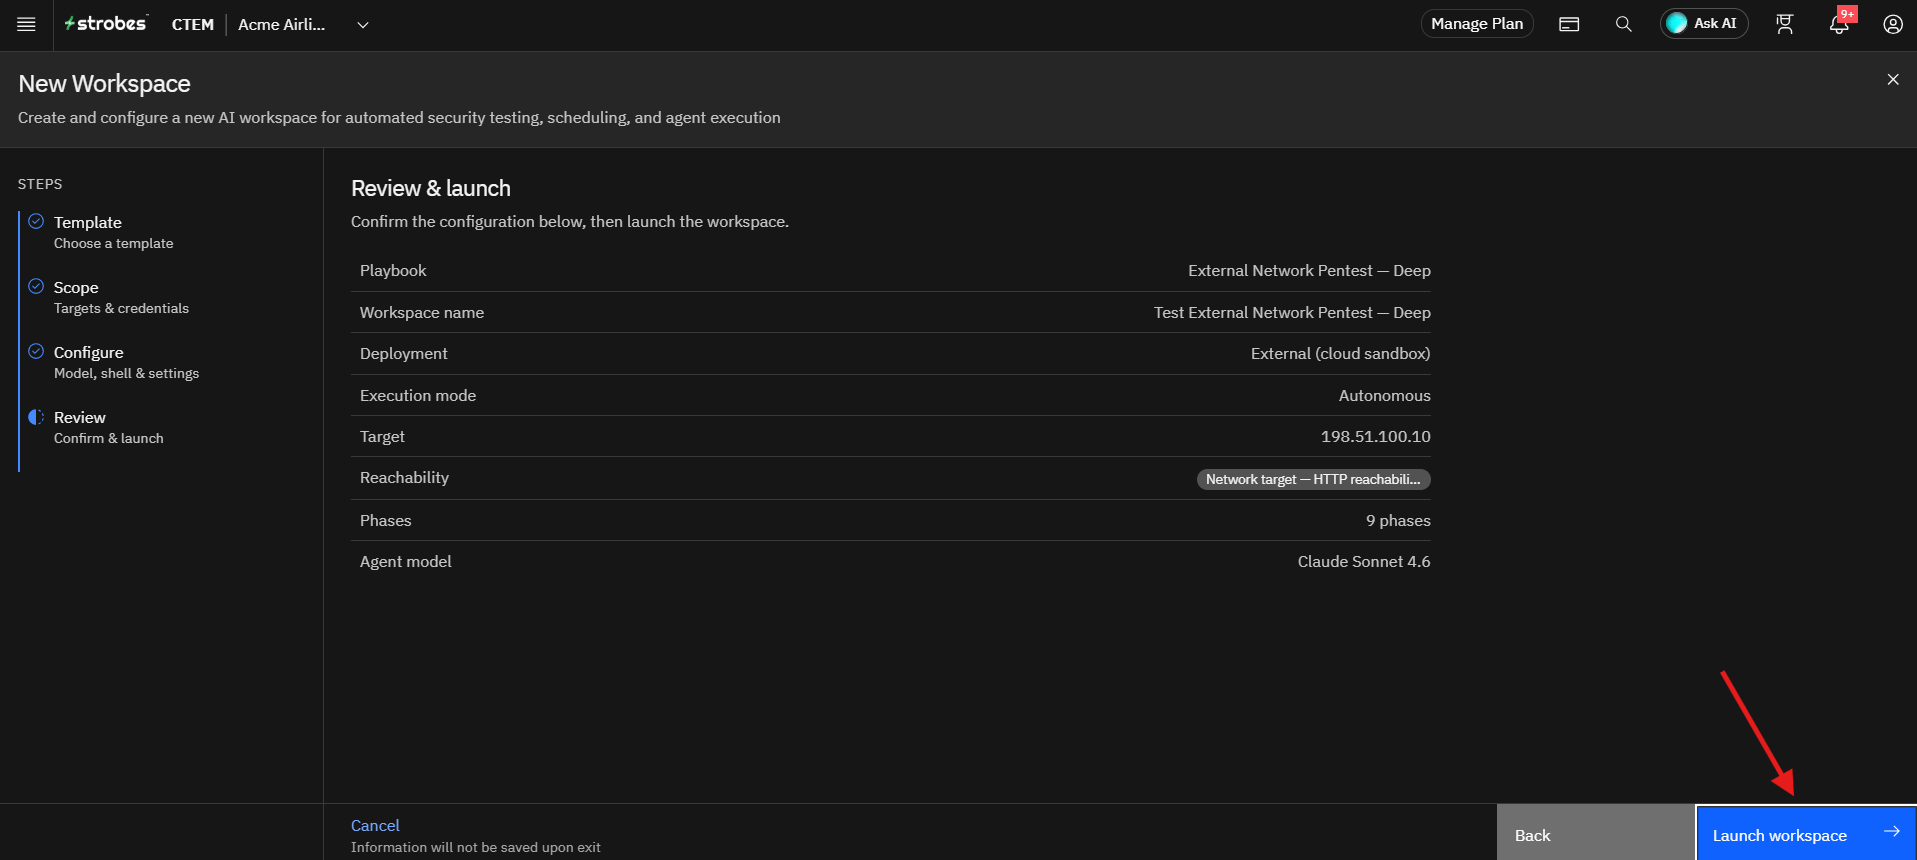The width and height of the screenshot is (1917, 860).
Task: Select the target value 198.51.100.10
Action: click(1375, 436)
